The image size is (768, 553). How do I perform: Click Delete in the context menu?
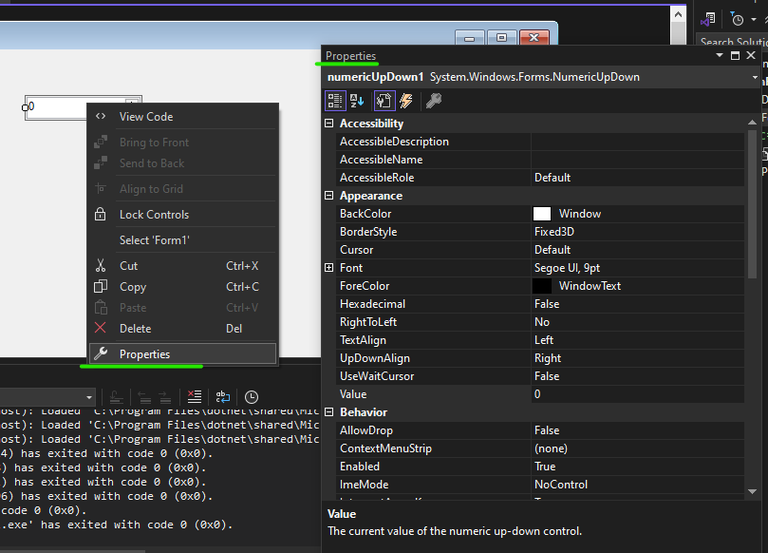tap(135, 328)
